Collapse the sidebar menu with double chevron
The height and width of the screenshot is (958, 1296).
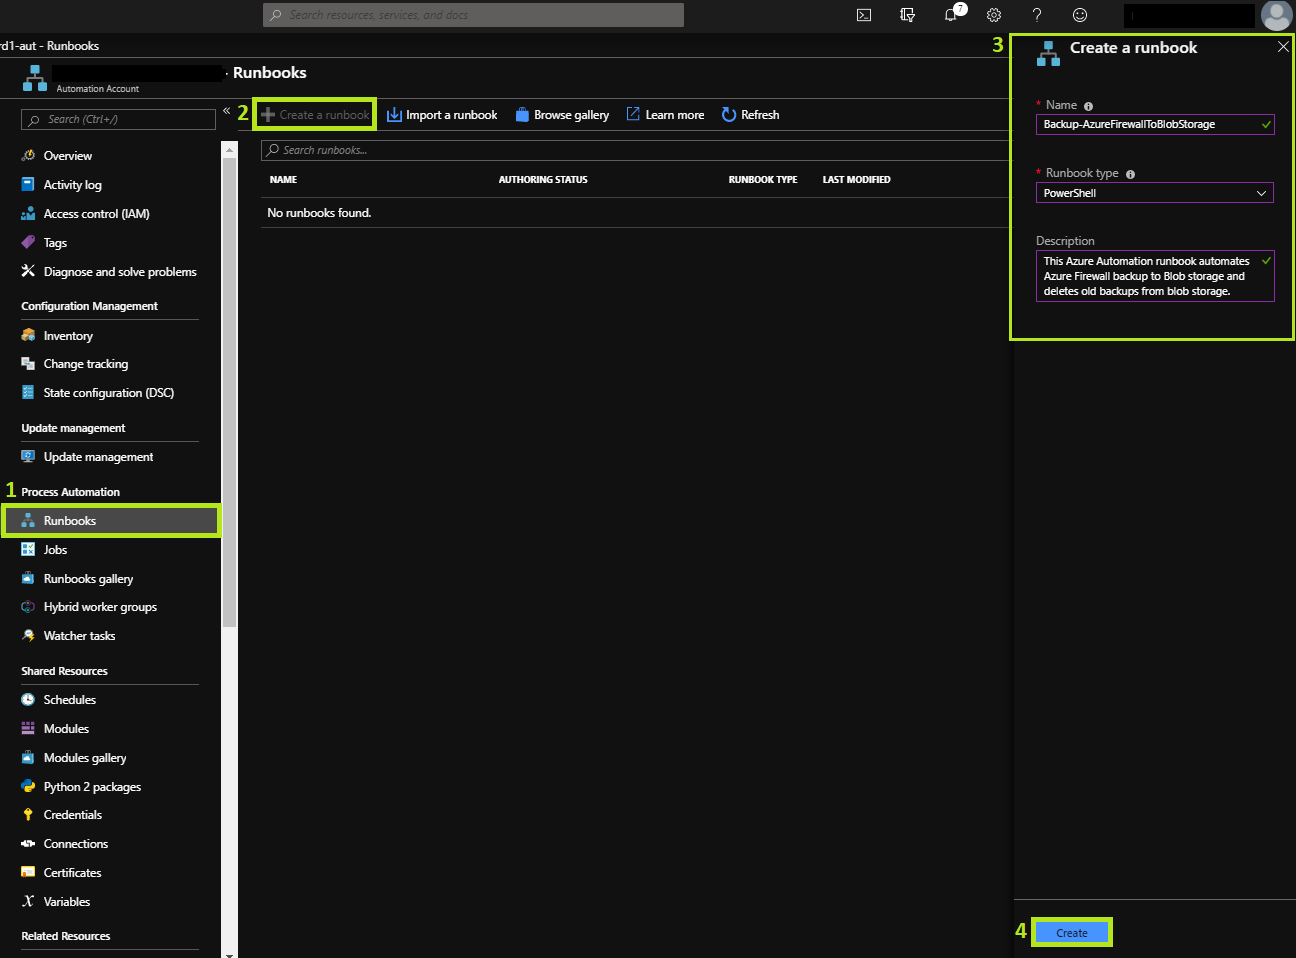point(227,110)
